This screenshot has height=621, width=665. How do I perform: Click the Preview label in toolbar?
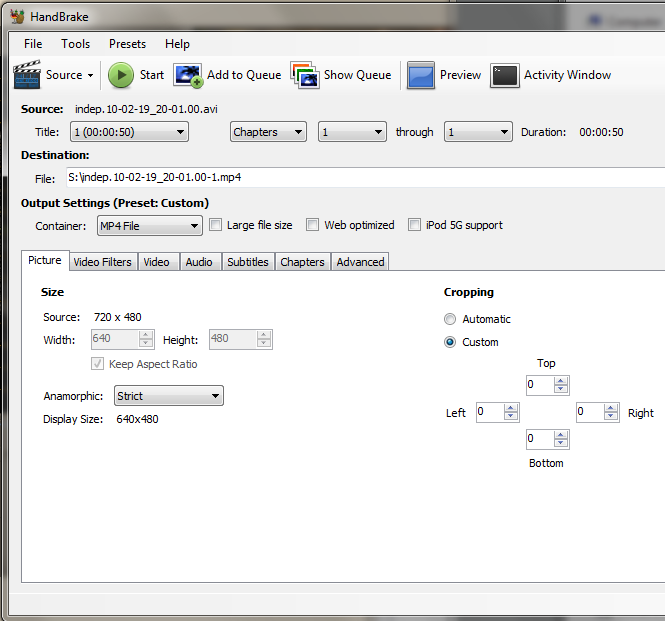coord(460,75)
